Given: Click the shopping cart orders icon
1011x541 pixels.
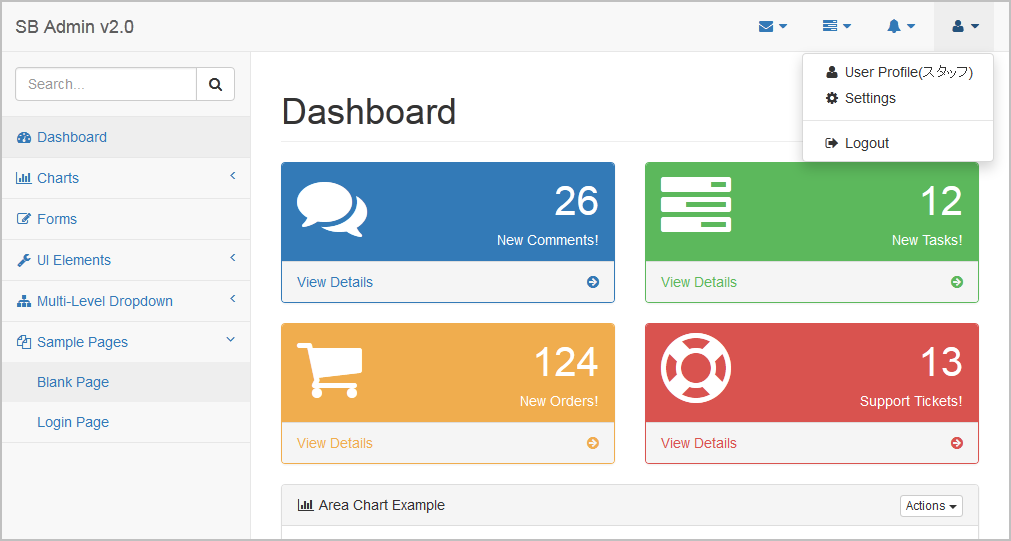Looking at the screenshot, I should [329, 370].
